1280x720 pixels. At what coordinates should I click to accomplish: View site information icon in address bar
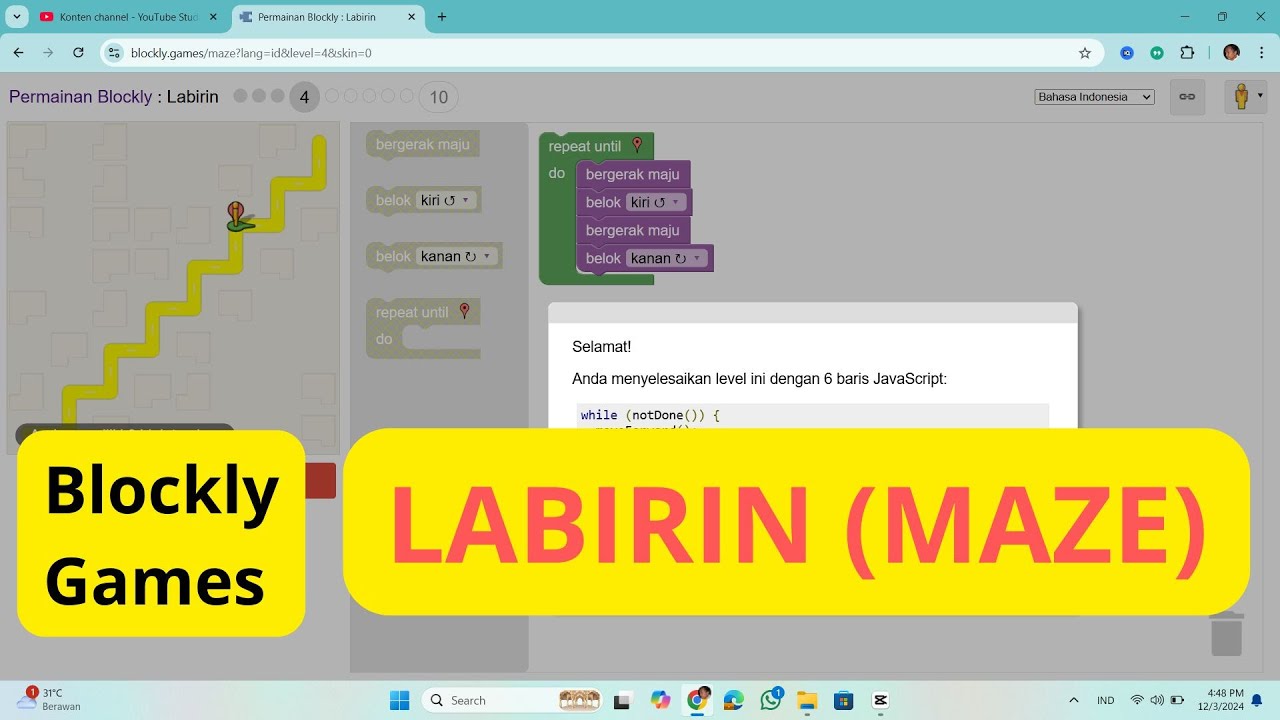[114, 53]
